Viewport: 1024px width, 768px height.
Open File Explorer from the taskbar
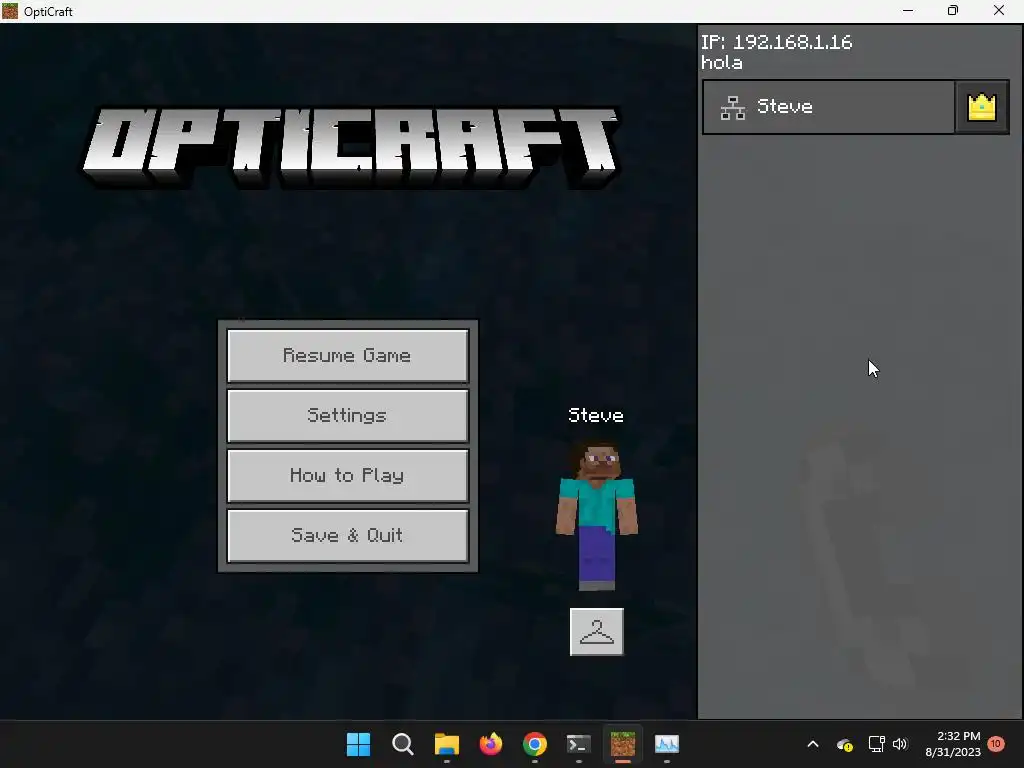coord(447,744)
